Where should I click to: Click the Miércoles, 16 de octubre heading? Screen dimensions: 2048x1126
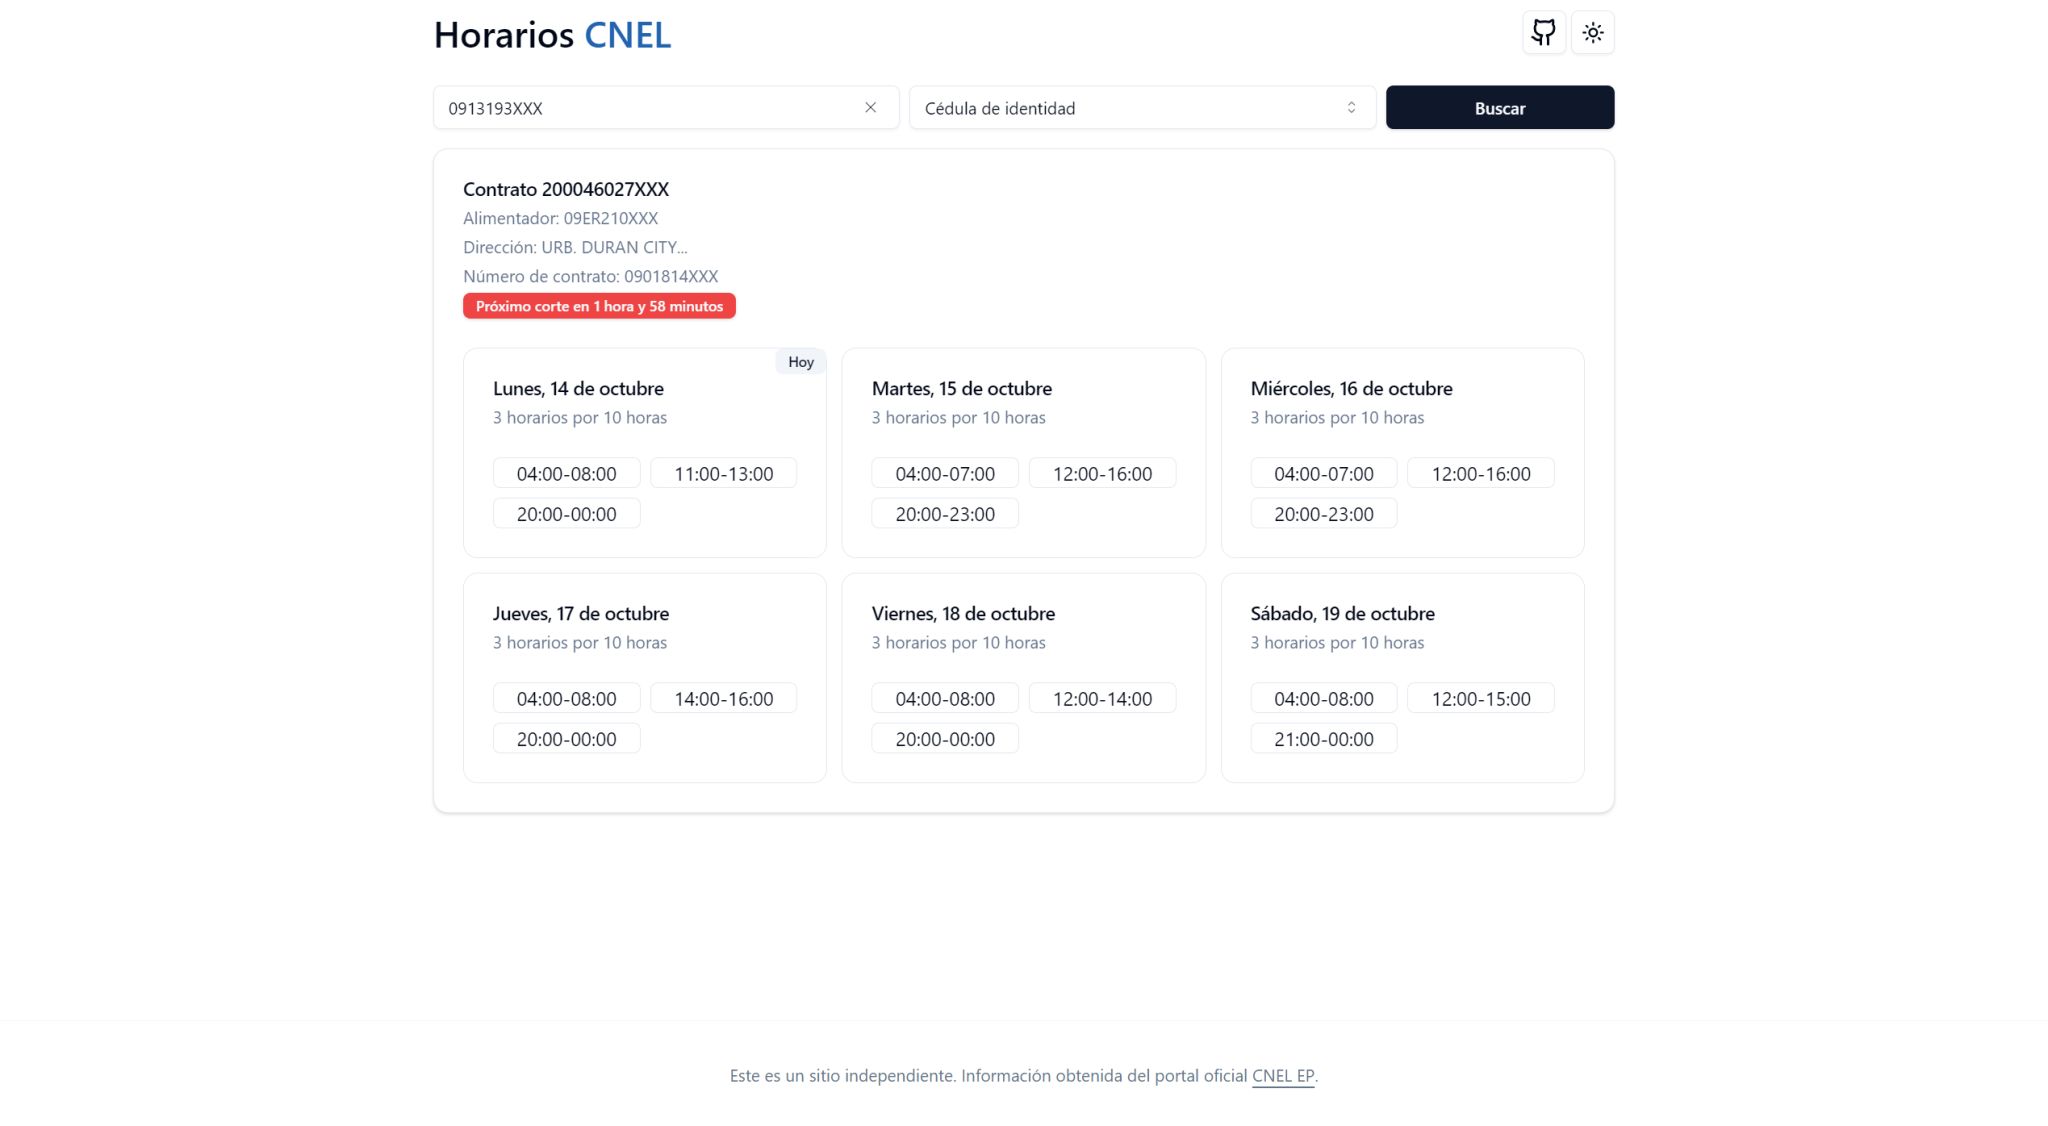(1351, 389)
